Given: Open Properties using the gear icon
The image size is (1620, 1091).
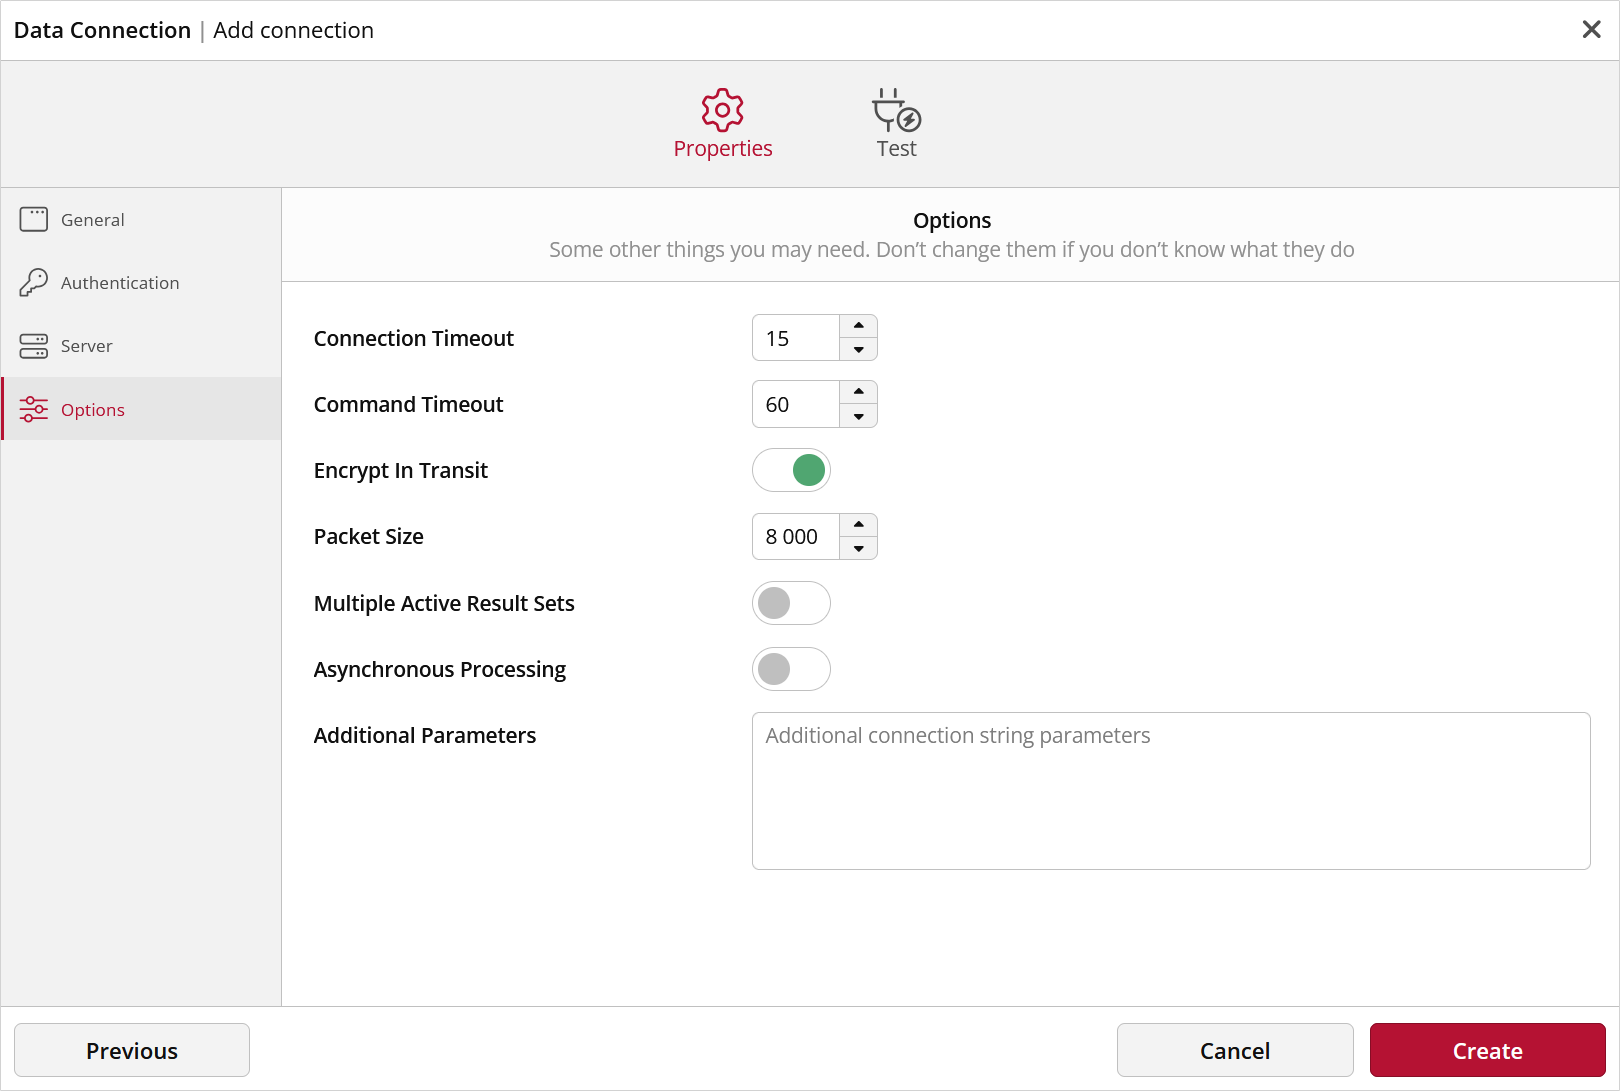Looking at the screenshot, I should (722, 111).
